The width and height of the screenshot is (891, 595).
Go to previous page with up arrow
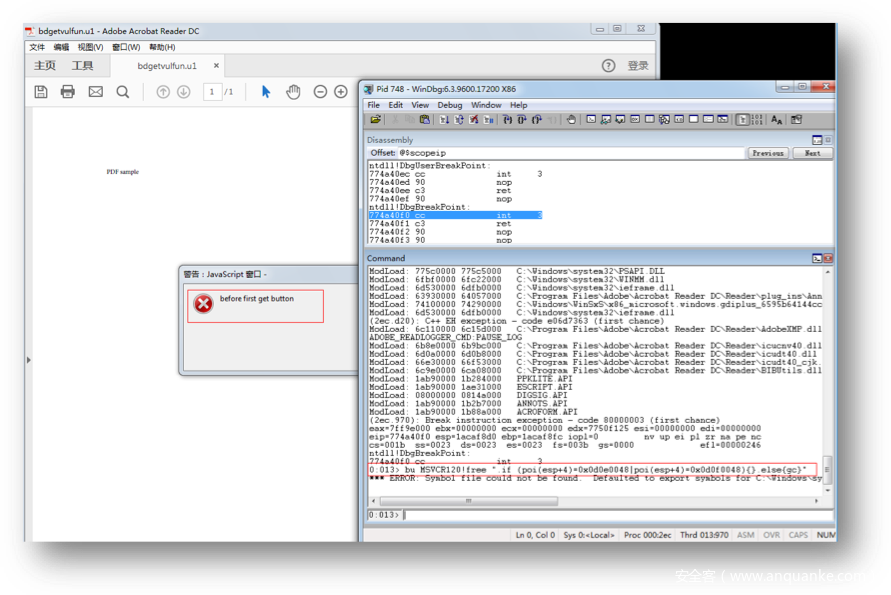(x=163, y=91)
